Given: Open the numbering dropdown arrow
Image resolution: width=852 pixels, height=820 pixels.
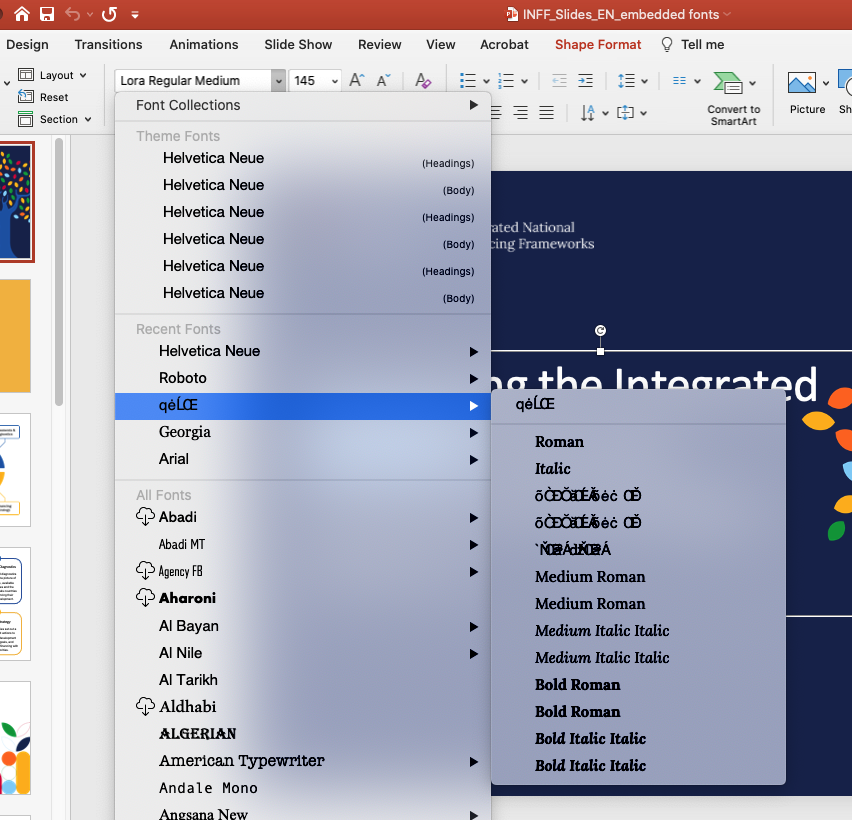Looking at the screenshot, I should pyautogui.click(x=524, y=82).
